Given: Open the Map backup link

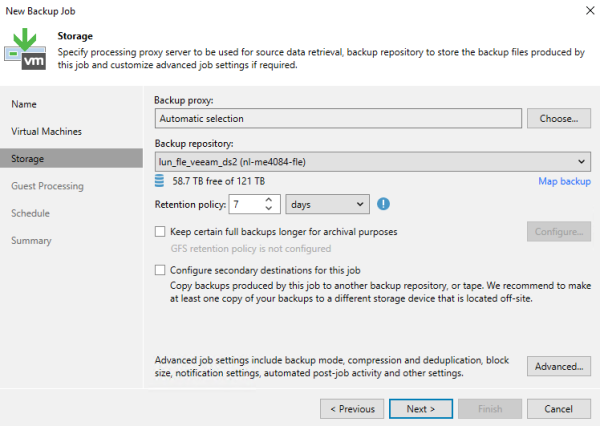Looking at the screenshot, I should [x=564, y=181].
